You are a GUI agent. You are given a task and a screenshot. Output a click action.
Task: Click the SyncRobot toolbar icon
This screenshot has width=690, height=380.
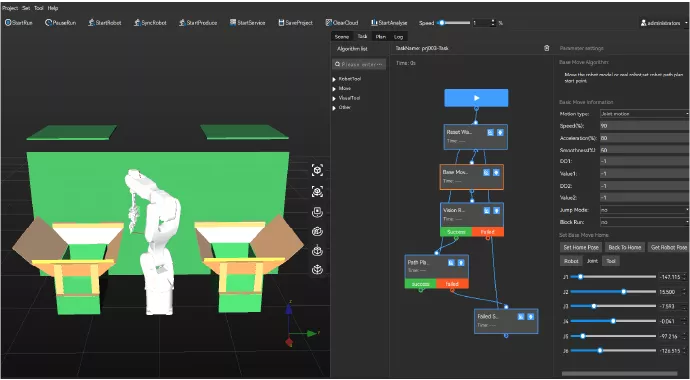tap(137, 22)
